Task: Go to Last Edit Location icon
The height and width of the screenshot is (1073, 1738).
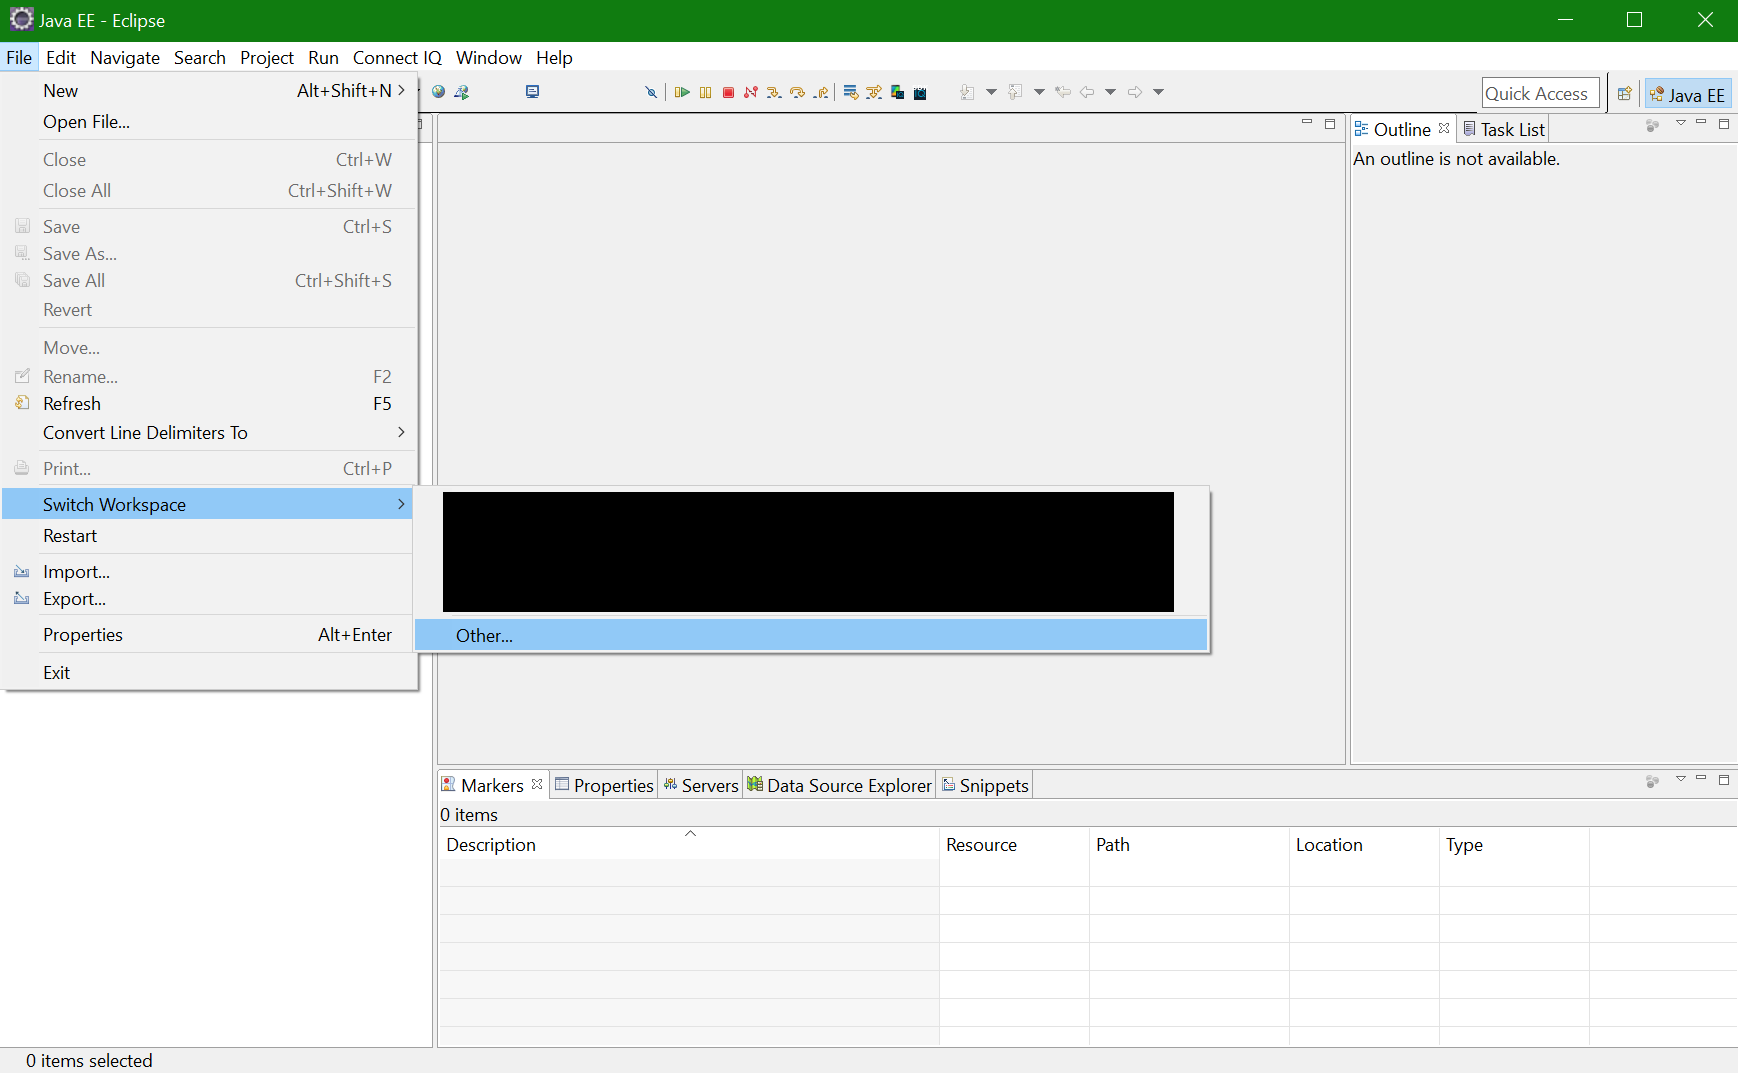Action: (1063, 92)
